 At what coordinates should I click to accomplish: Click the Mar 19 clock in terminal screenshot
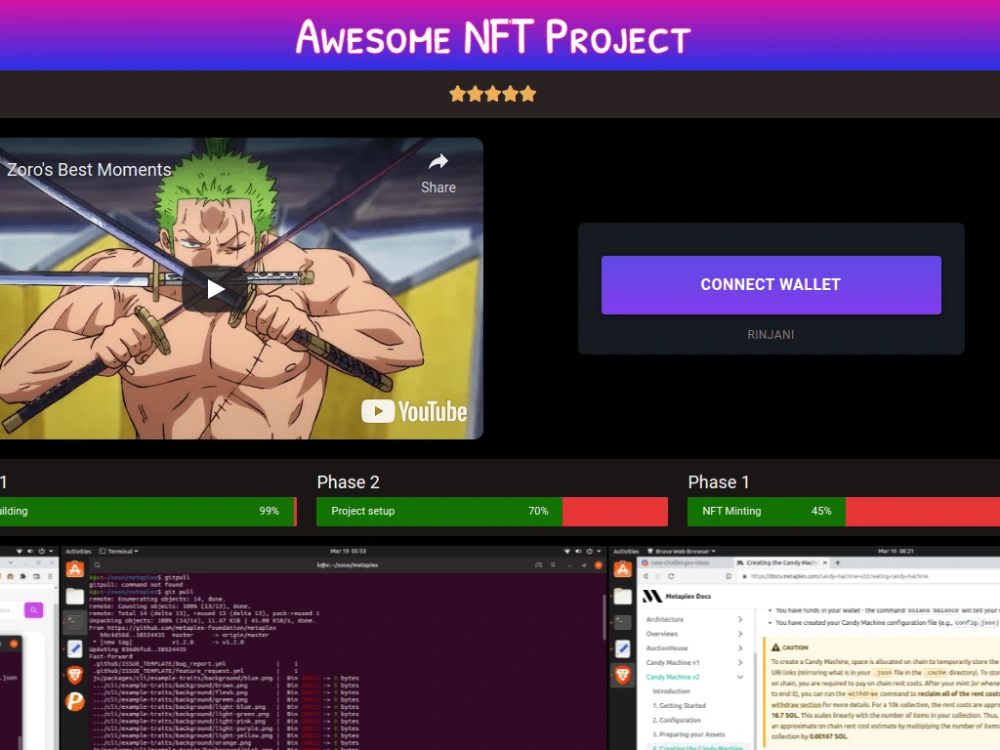tap(348, 551)
